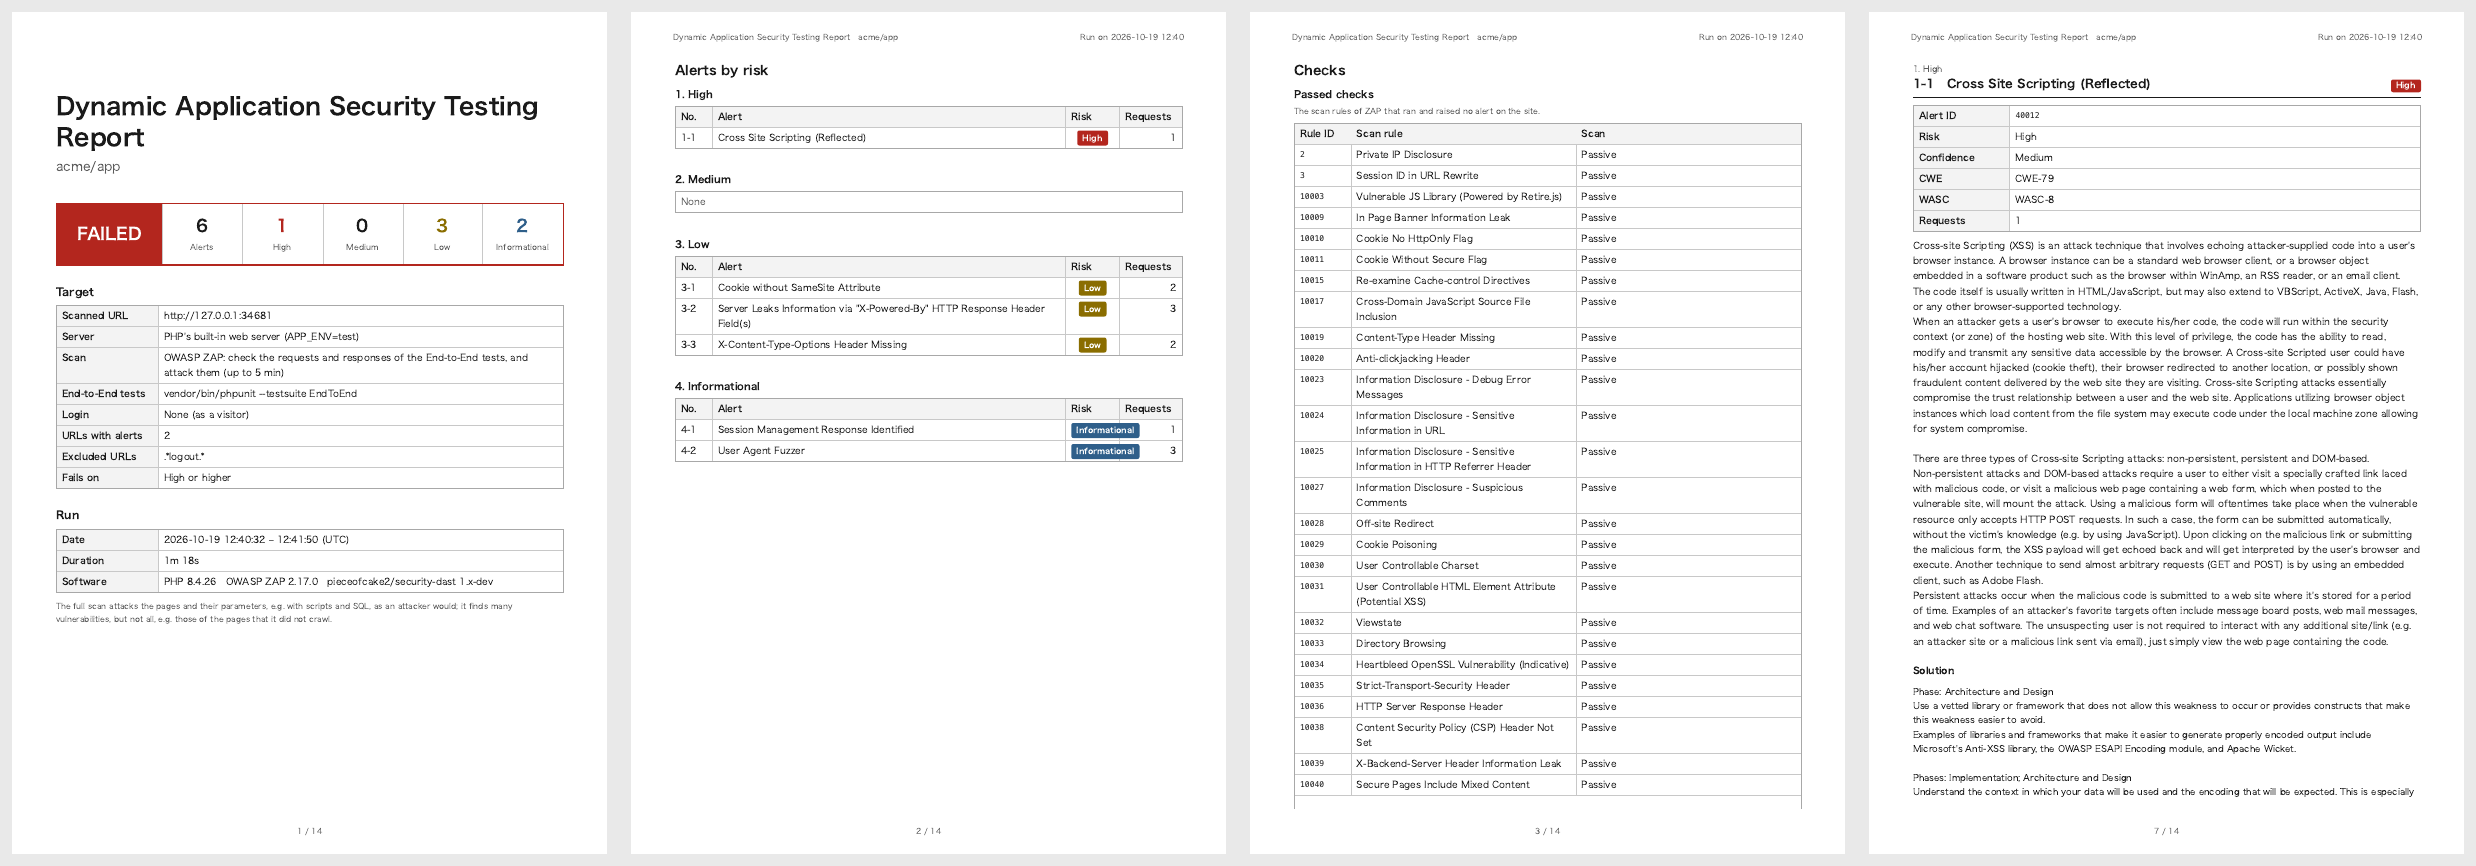2476x866 pixels.
Task: Click 'Vulnerable JS Library (Powered by Retire.js)' rule
Action: [1459, 197]
